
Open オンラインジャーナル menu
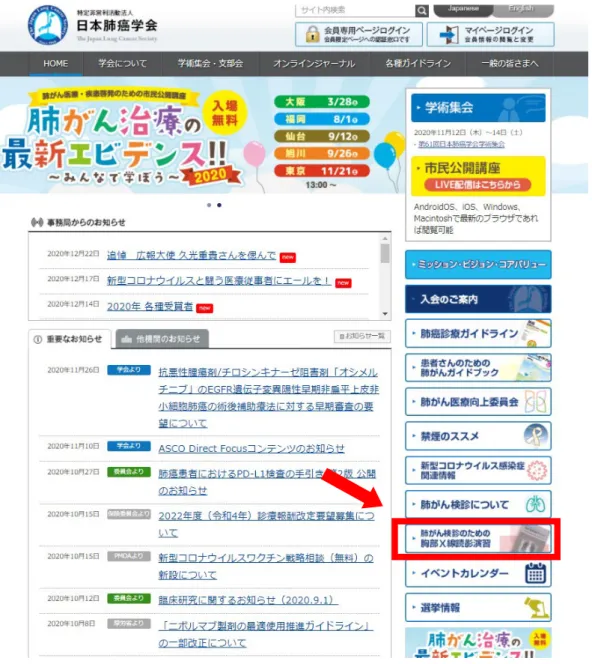(x=314, y=64)
